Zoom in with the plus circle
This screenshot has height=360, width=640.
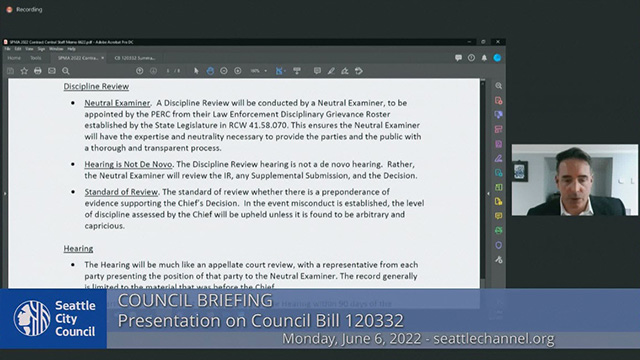tap(238, 71)
